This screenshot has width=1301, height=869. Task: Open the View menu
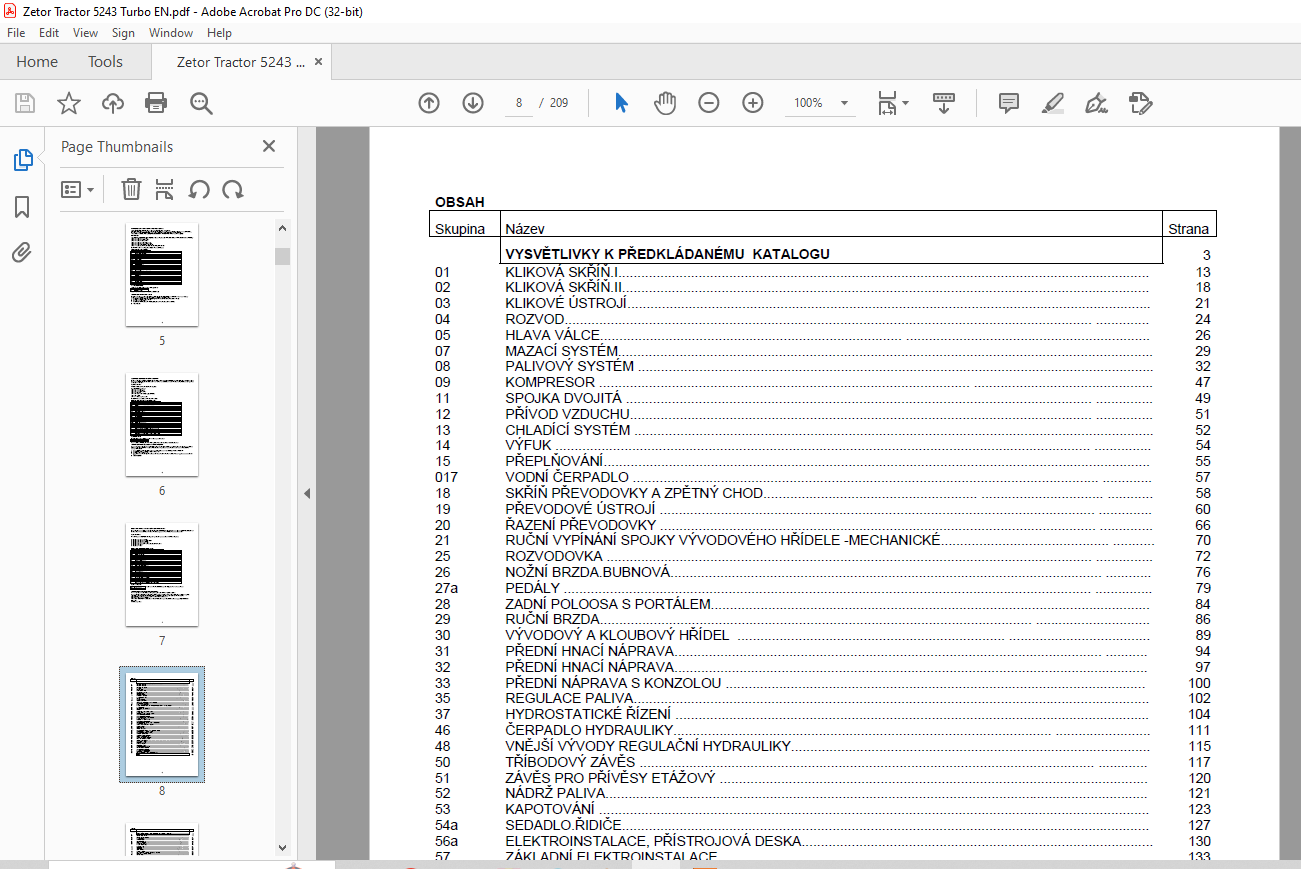(x=85, y=33)
